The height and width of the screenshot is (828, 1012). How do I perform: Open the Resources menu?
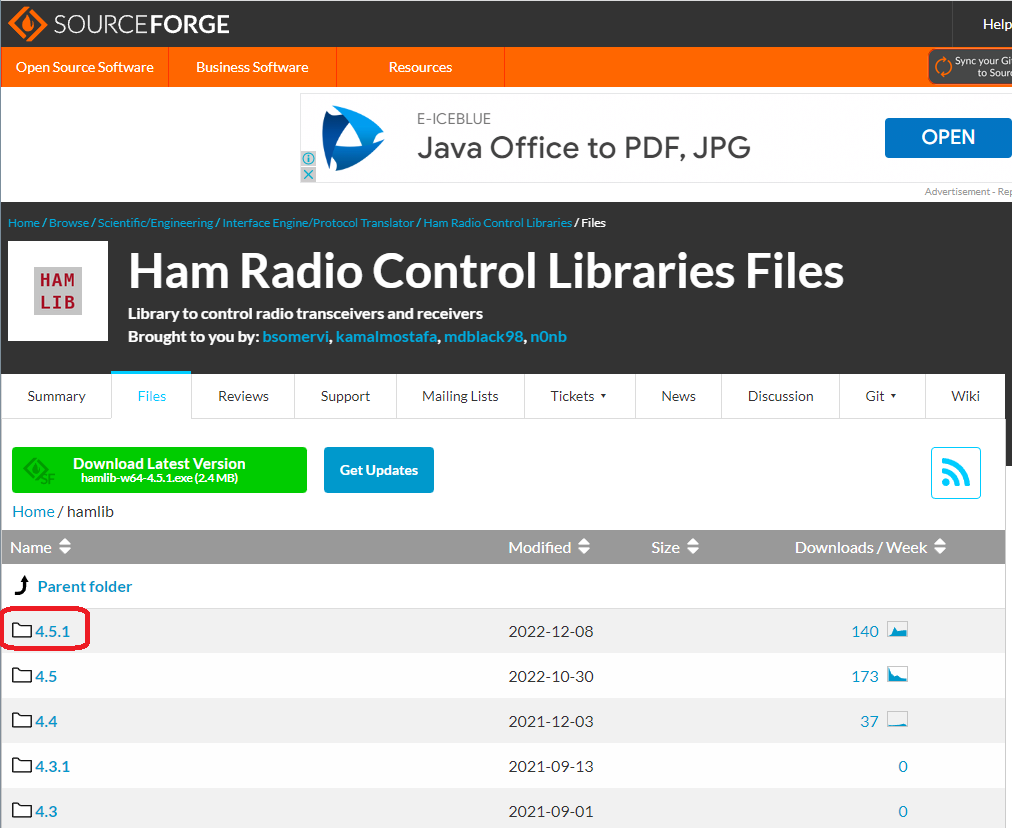pos(420,67)
